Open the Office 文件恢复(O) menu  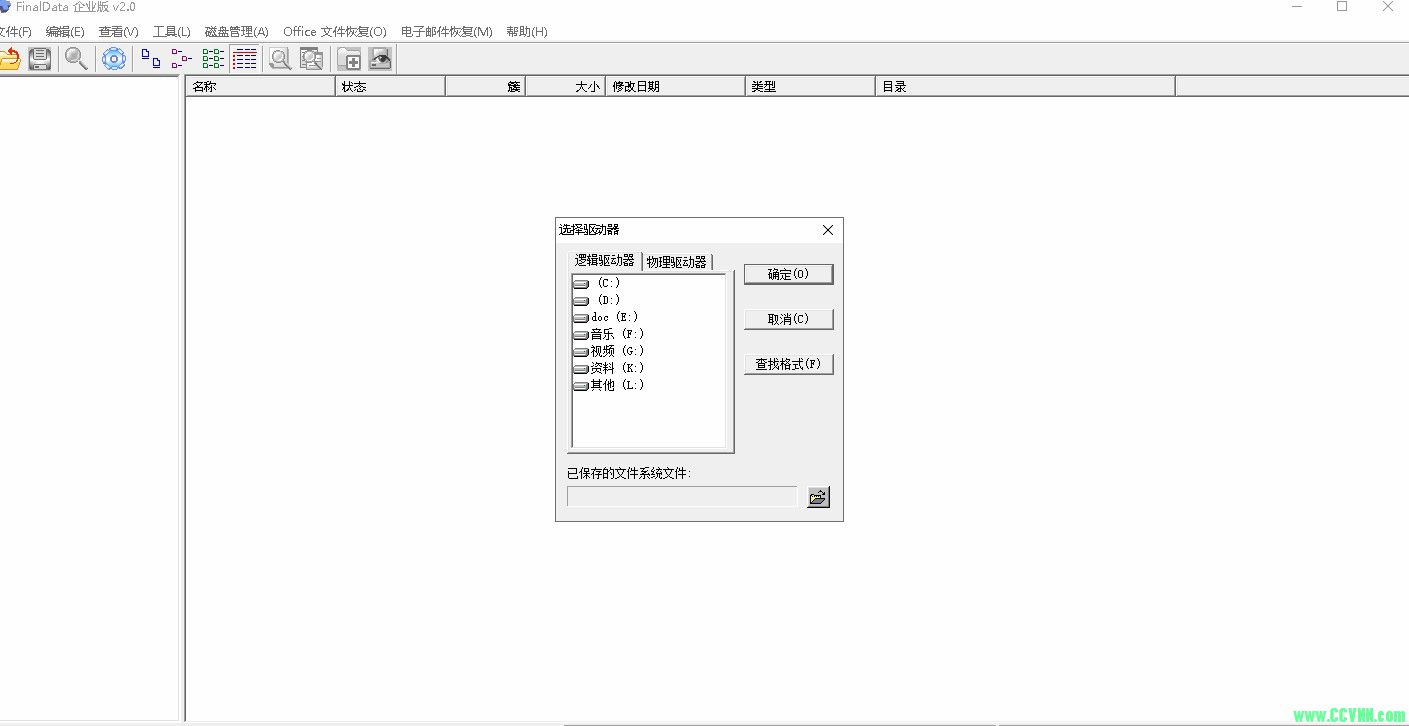coord(335,32)
